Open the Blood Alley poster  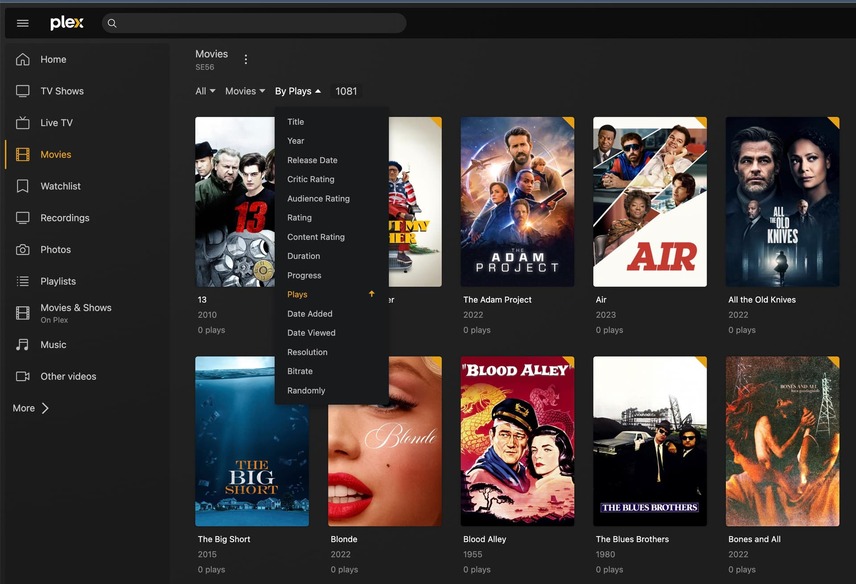click(x=518, y=441)
